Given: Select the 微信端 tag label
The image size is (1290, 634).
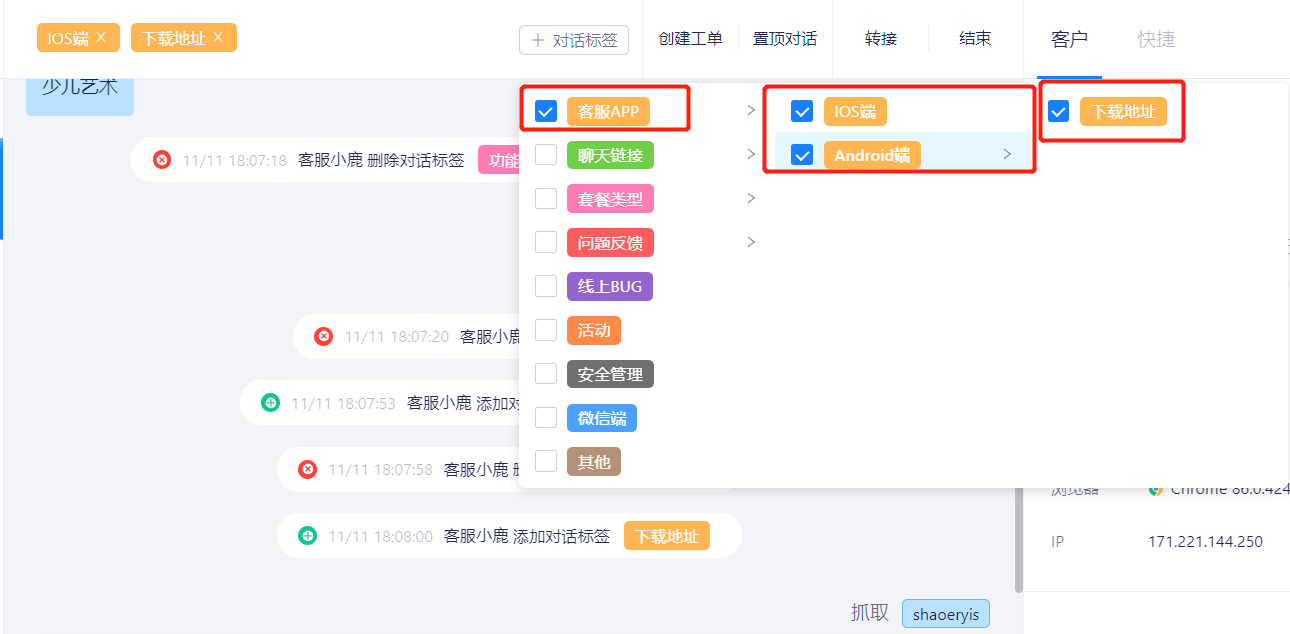Looking at the screenshot, I should pos(602,418).
